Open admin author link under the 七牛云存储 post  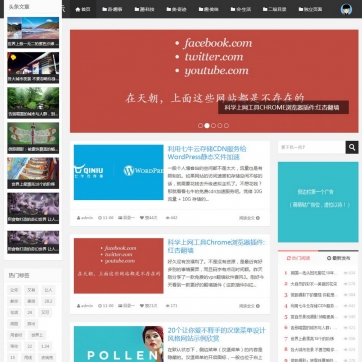(85, 218)
